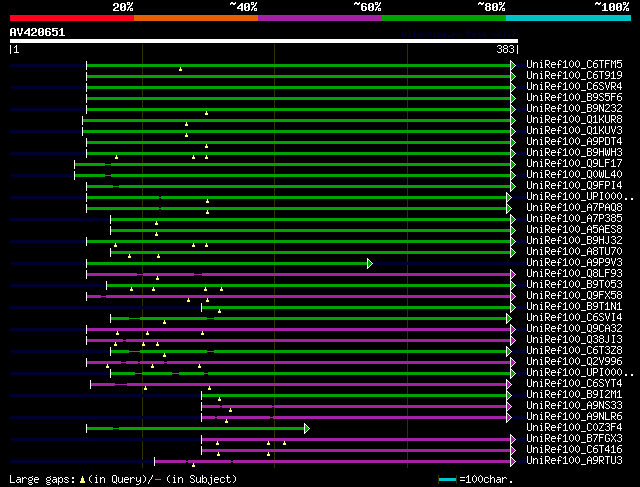640x487 pixels.
Task: Select hit label UniRef100_C6SVR4
Action: [x=574, y=87]
